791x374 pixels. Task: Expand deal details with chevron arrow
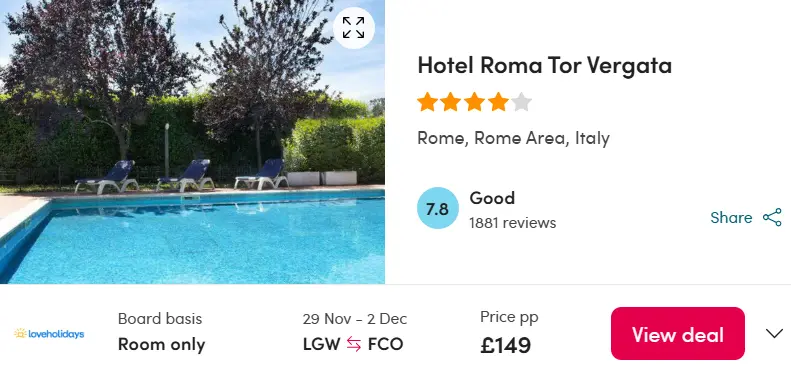coord(774,334)
